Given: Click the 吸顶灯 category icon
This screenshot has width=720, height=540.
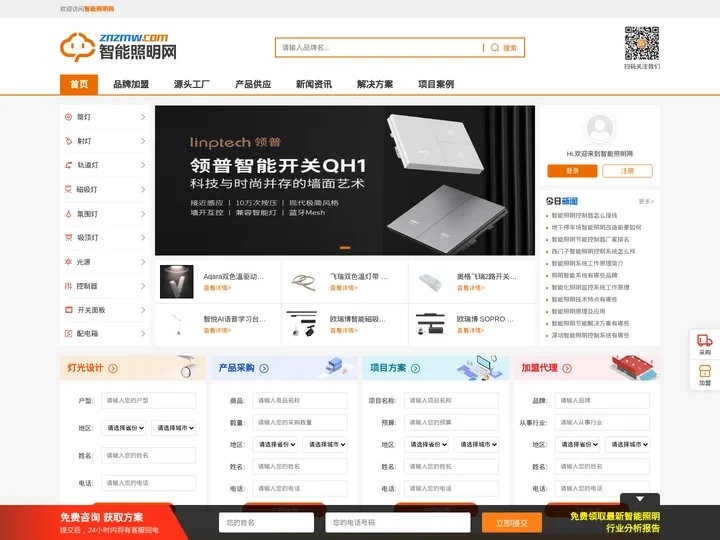Looking at the screenshot, I should [x=68, y=237].
